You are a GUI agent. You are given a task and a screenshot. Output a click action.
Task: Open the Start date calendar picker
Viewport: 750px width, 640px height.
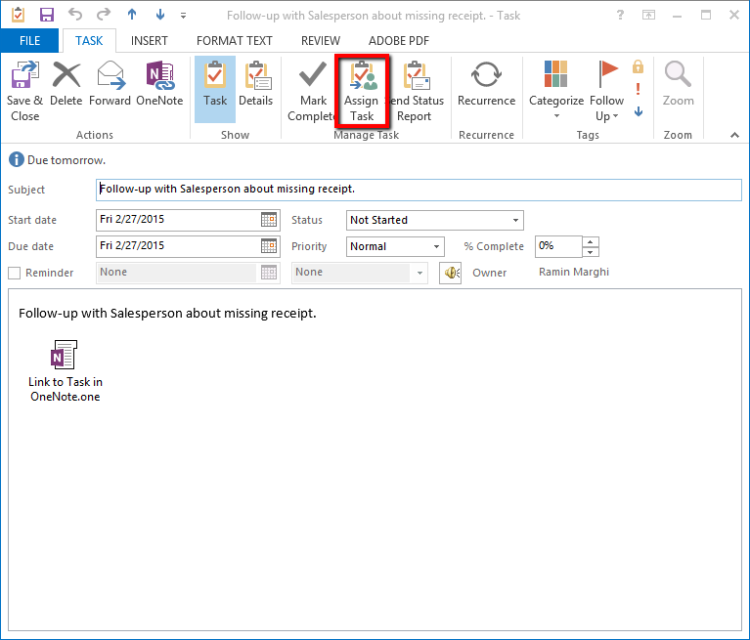(x=269, y=220)
